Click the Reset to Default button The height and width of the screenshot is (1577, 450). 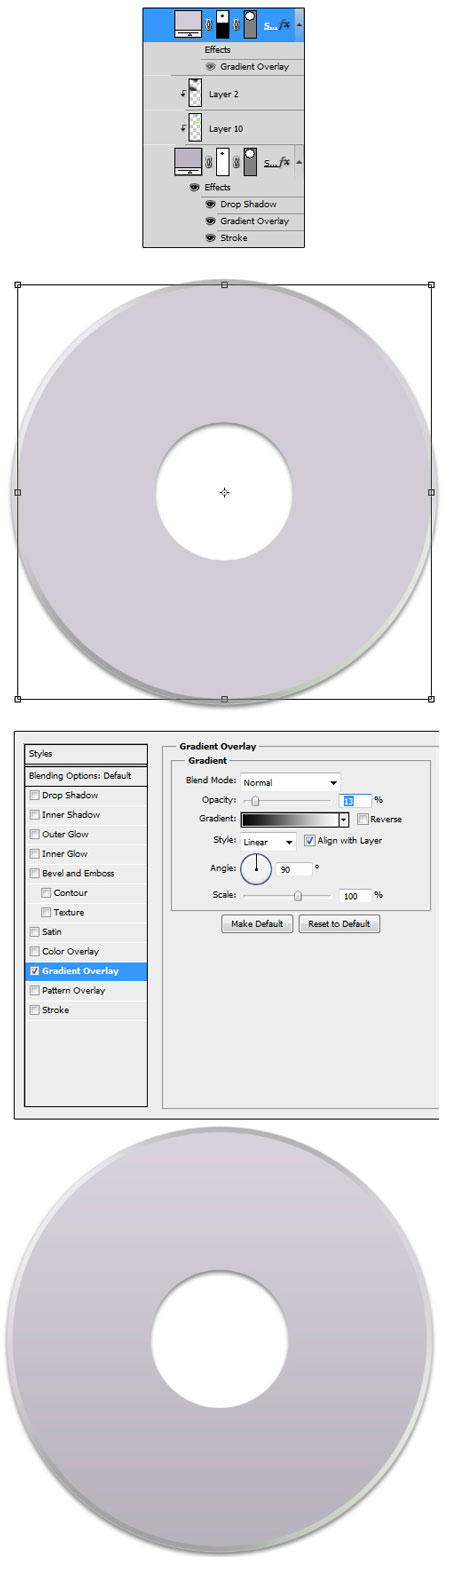point(339,924)
